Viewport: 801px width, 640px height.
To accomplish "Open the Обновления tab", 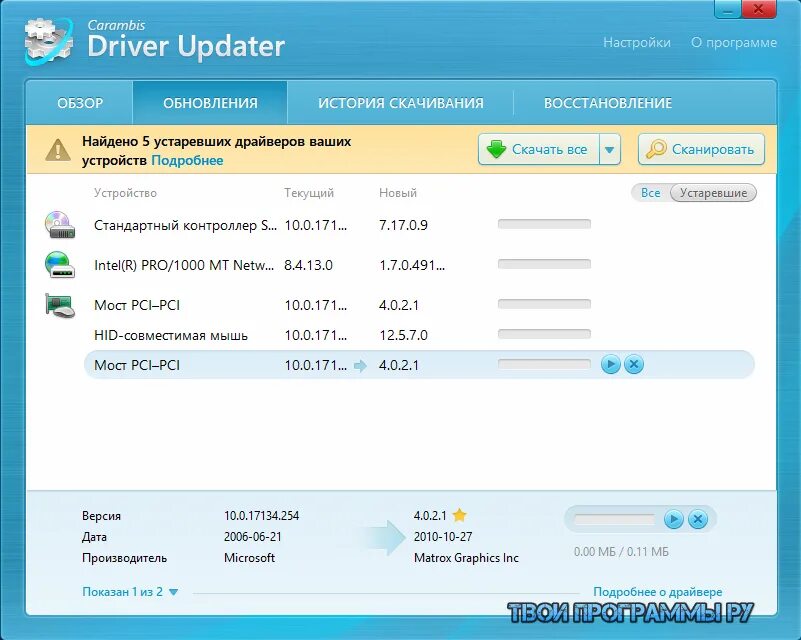I will click(210, 103).
